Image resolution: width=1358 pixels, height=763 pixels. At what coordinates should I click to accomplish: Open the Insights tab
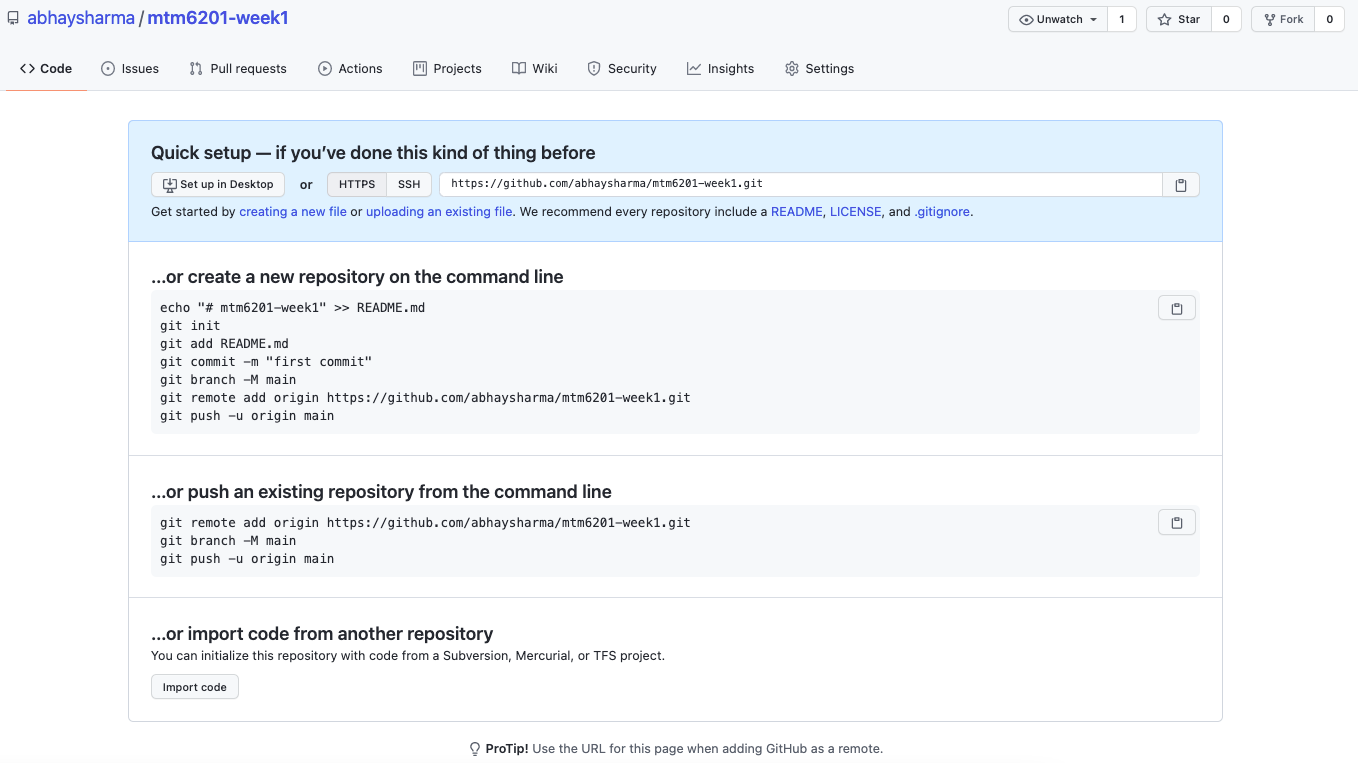[x=721, y=69]
